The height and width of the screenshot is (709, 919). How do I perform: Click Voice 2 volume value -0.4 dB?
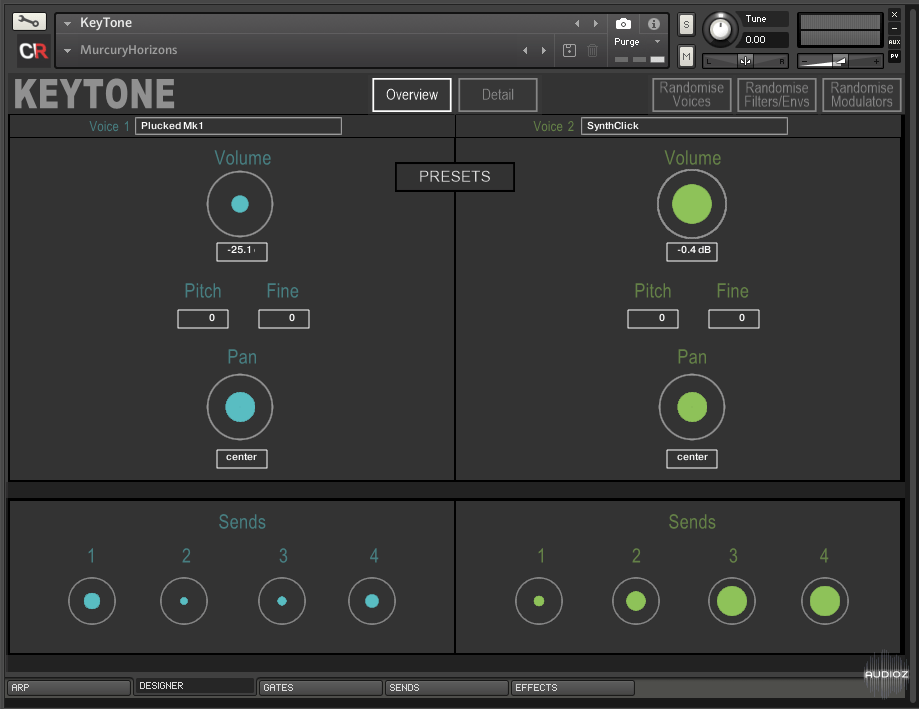pyautogui.click(x=692, y=251)
